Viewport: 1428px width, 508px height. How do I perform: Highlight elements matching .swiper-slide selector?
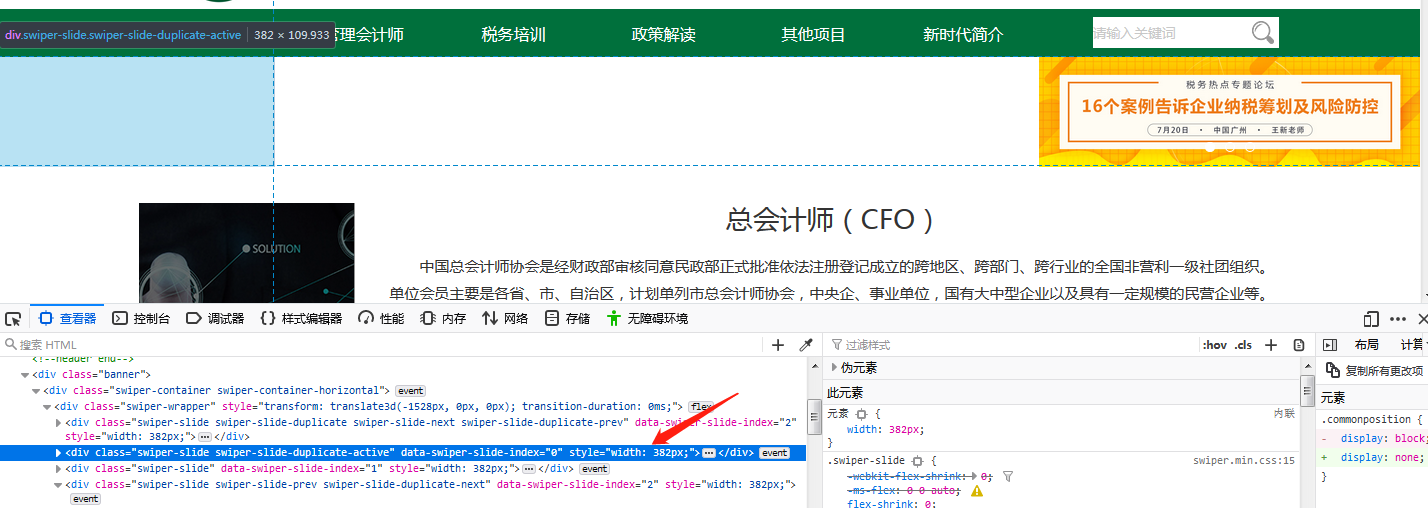pos(917,461)
